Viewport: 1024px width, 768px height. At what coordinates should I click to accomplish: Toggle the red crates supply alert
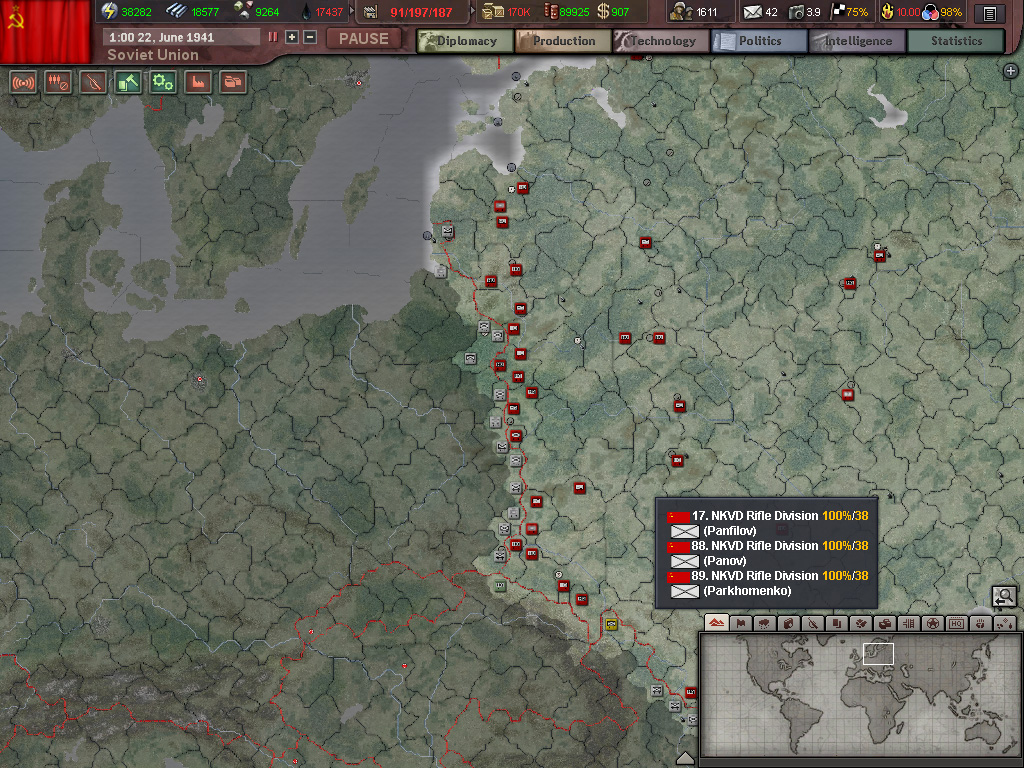tap(233, 82)
